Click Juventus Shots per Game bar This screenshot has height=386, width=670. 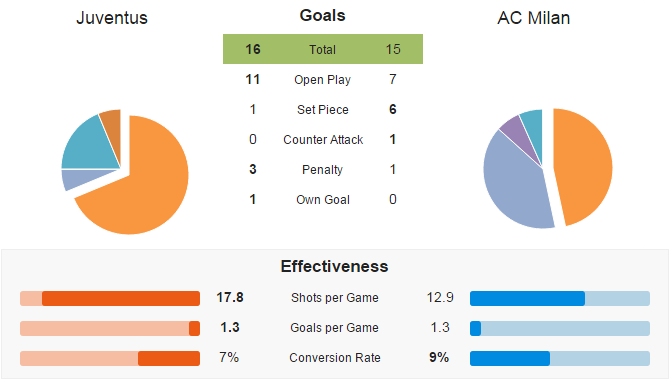click(110, 298)
